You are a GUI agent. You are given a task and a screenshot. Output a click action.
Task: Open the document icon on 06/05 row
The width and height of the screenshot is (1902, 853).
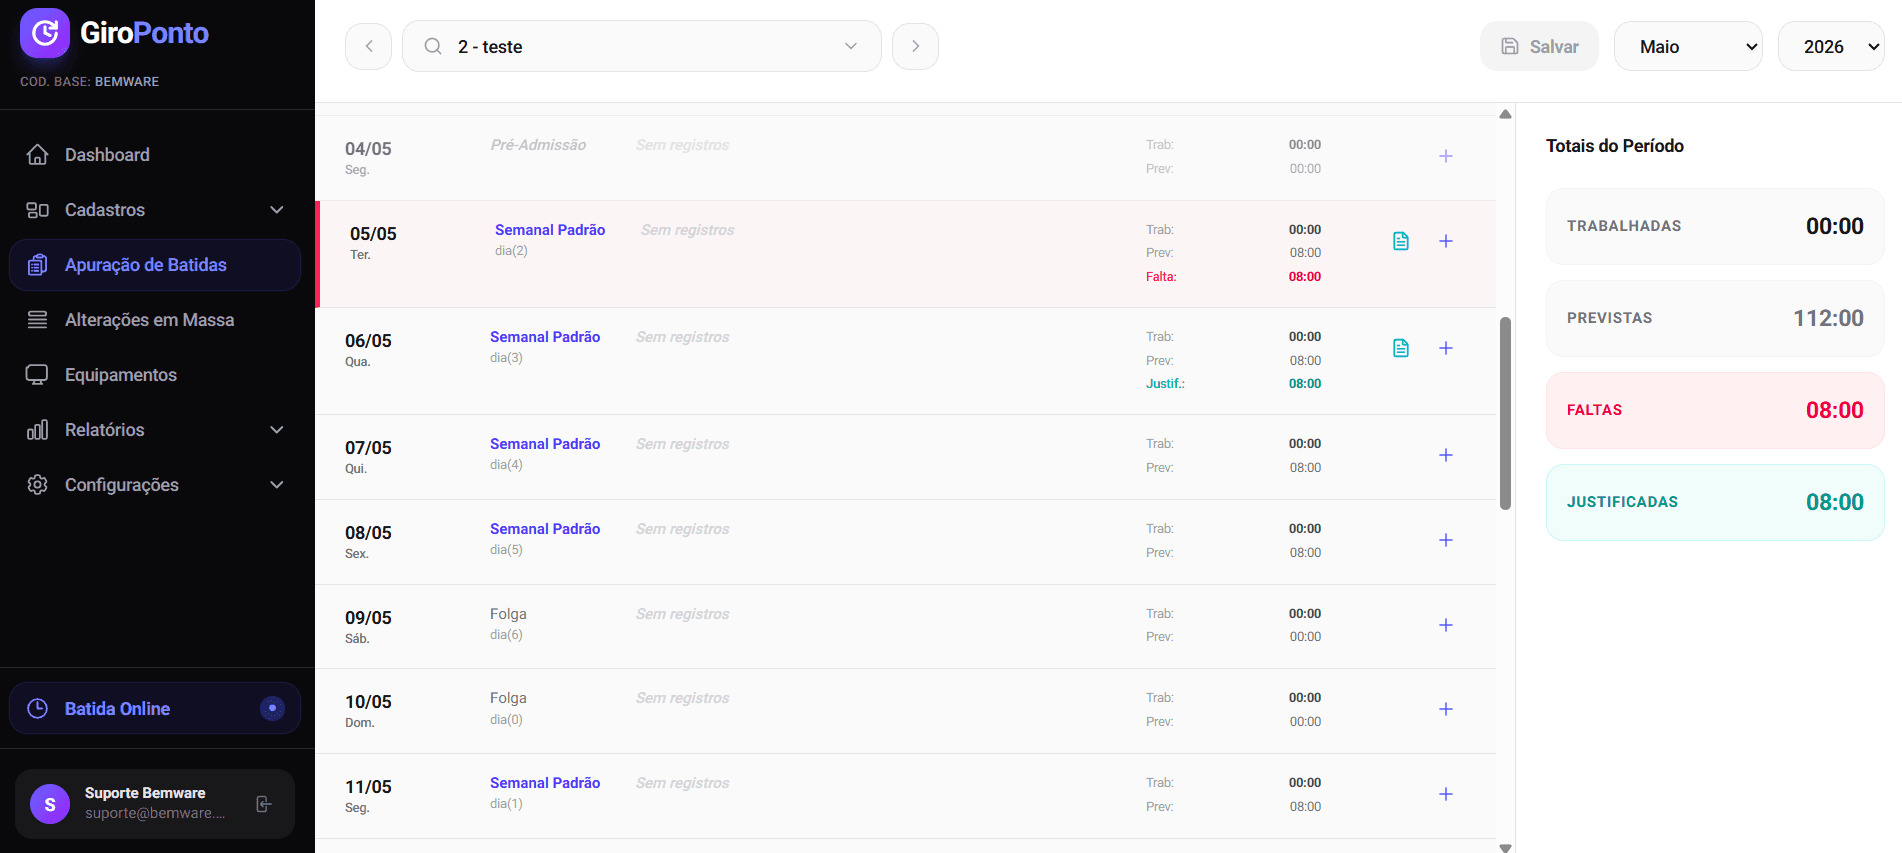pyautogui.click(x=1401, y=348)
